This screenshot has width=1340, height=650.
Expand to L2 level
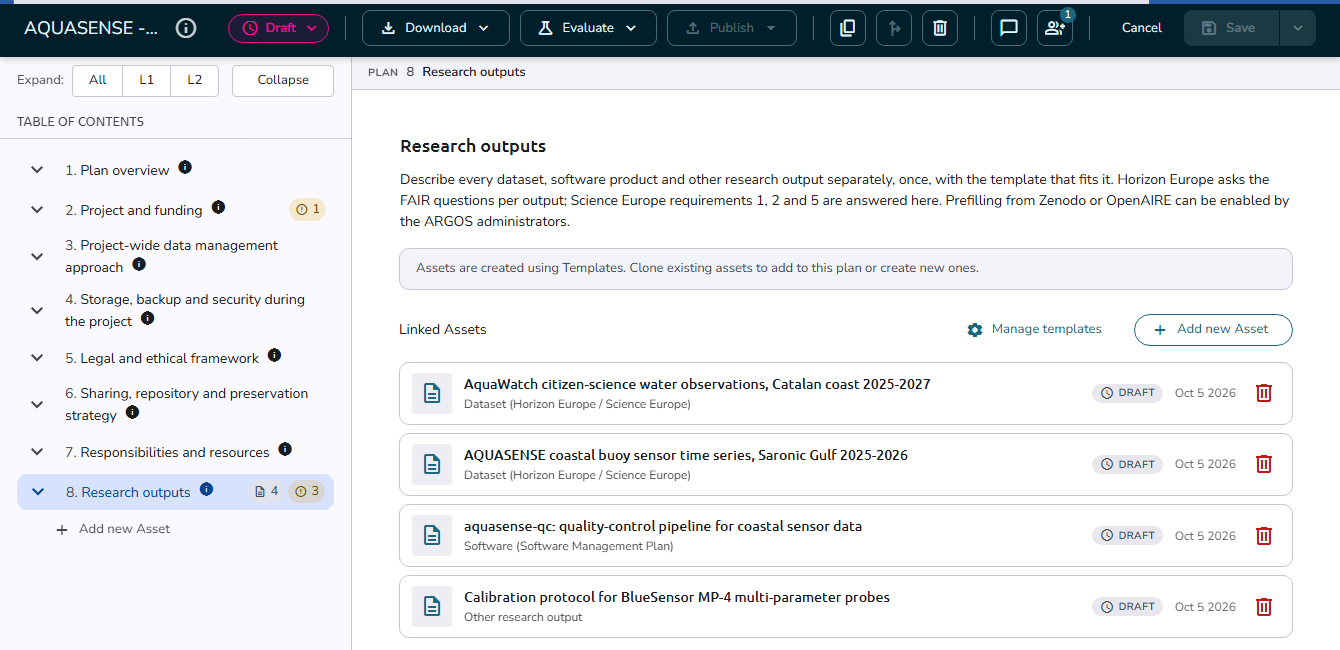(x=194, y=80)
